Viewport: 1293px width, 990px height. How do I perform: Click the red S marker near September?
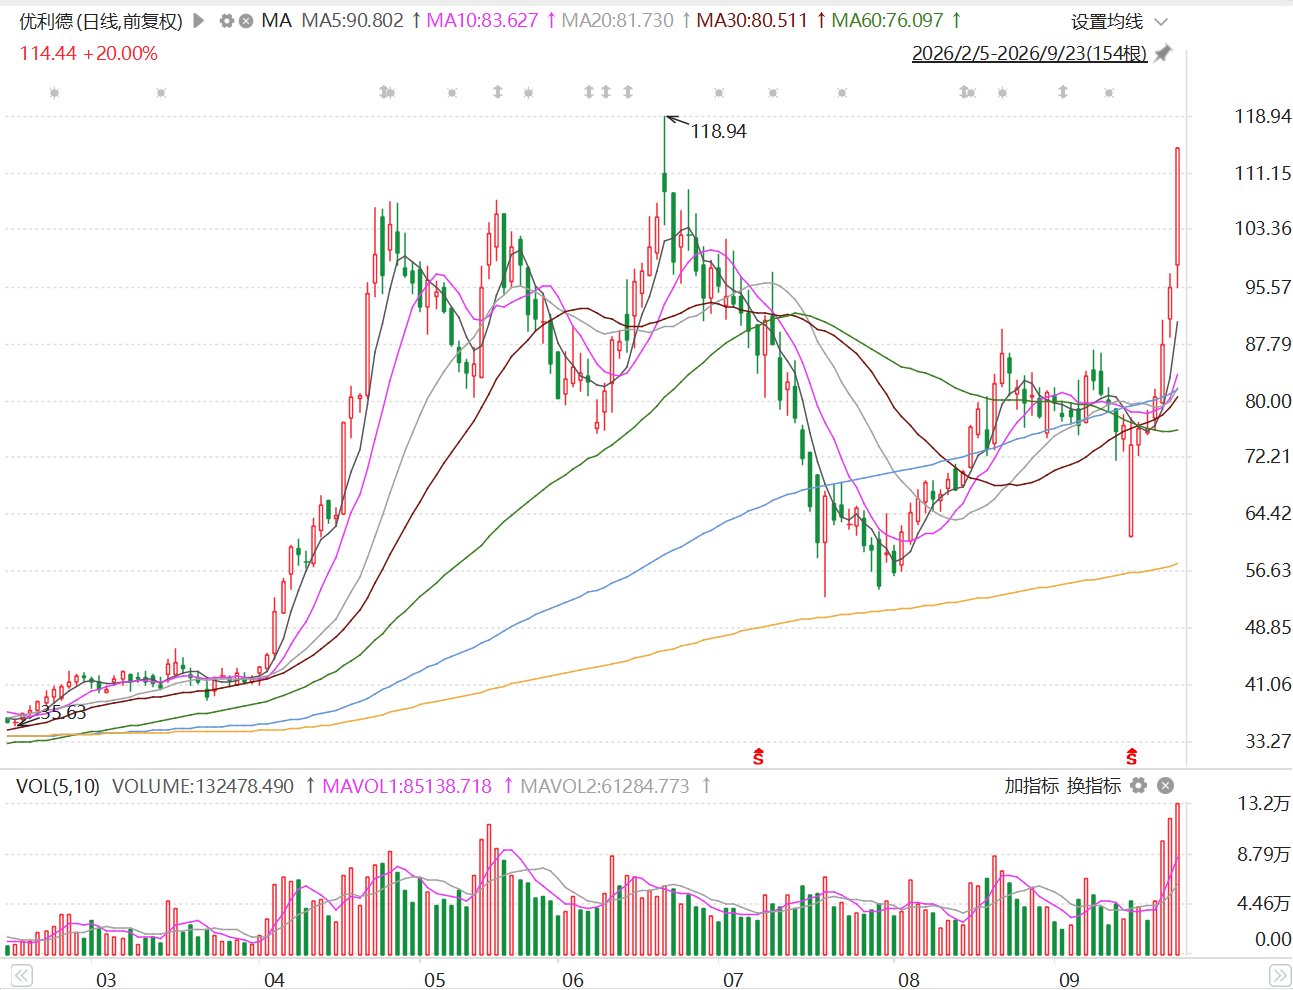pyautogui.click(x=1131, y=756)
